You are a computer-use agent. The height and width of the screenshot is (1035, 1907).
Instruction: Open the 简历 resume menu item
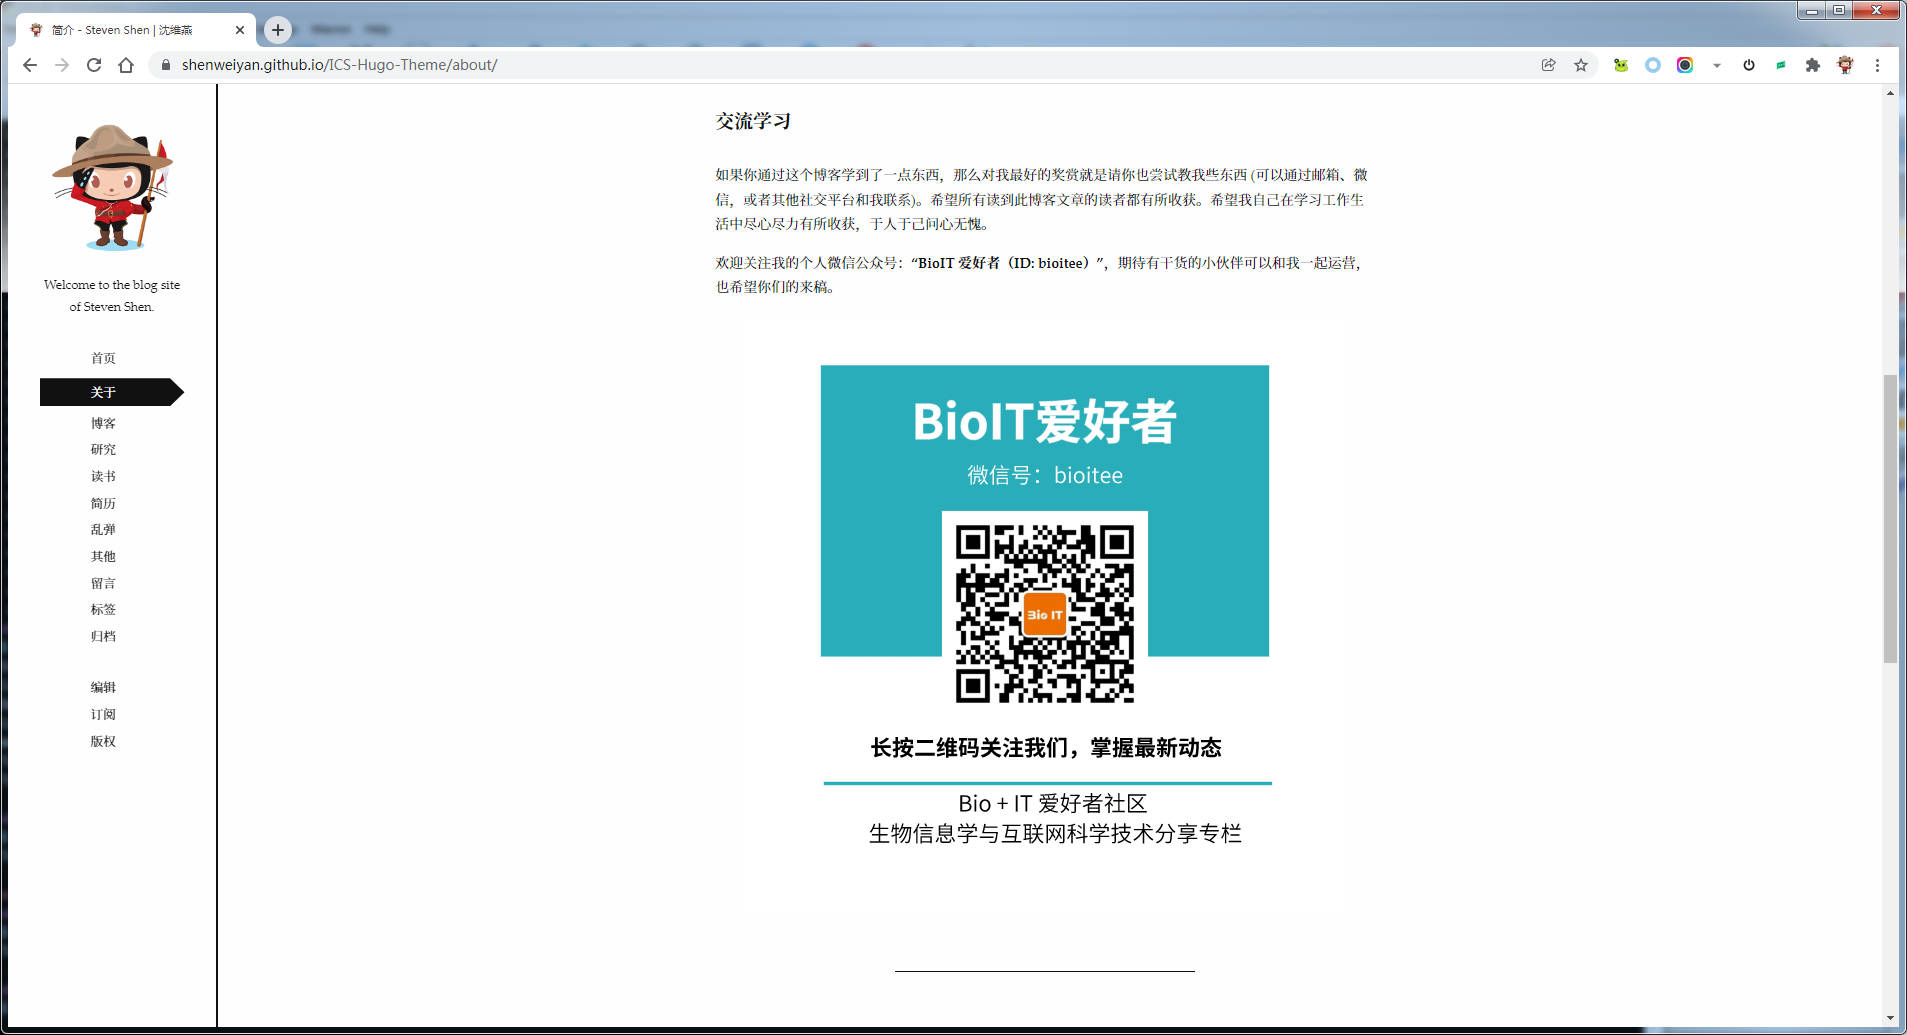(103, 503)
